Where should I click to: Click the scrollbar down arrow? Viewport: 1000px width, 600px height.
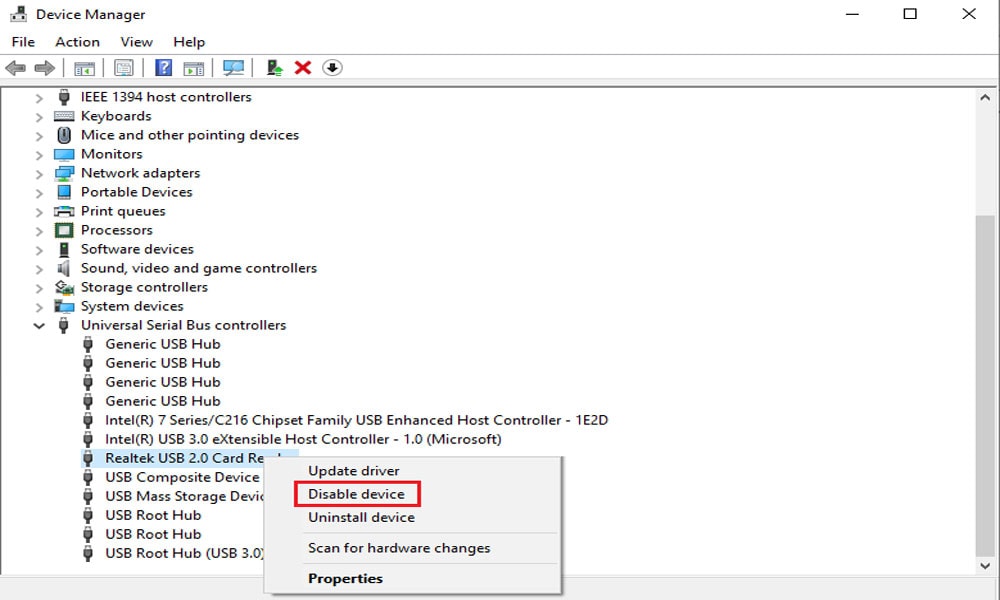[985, 565]
